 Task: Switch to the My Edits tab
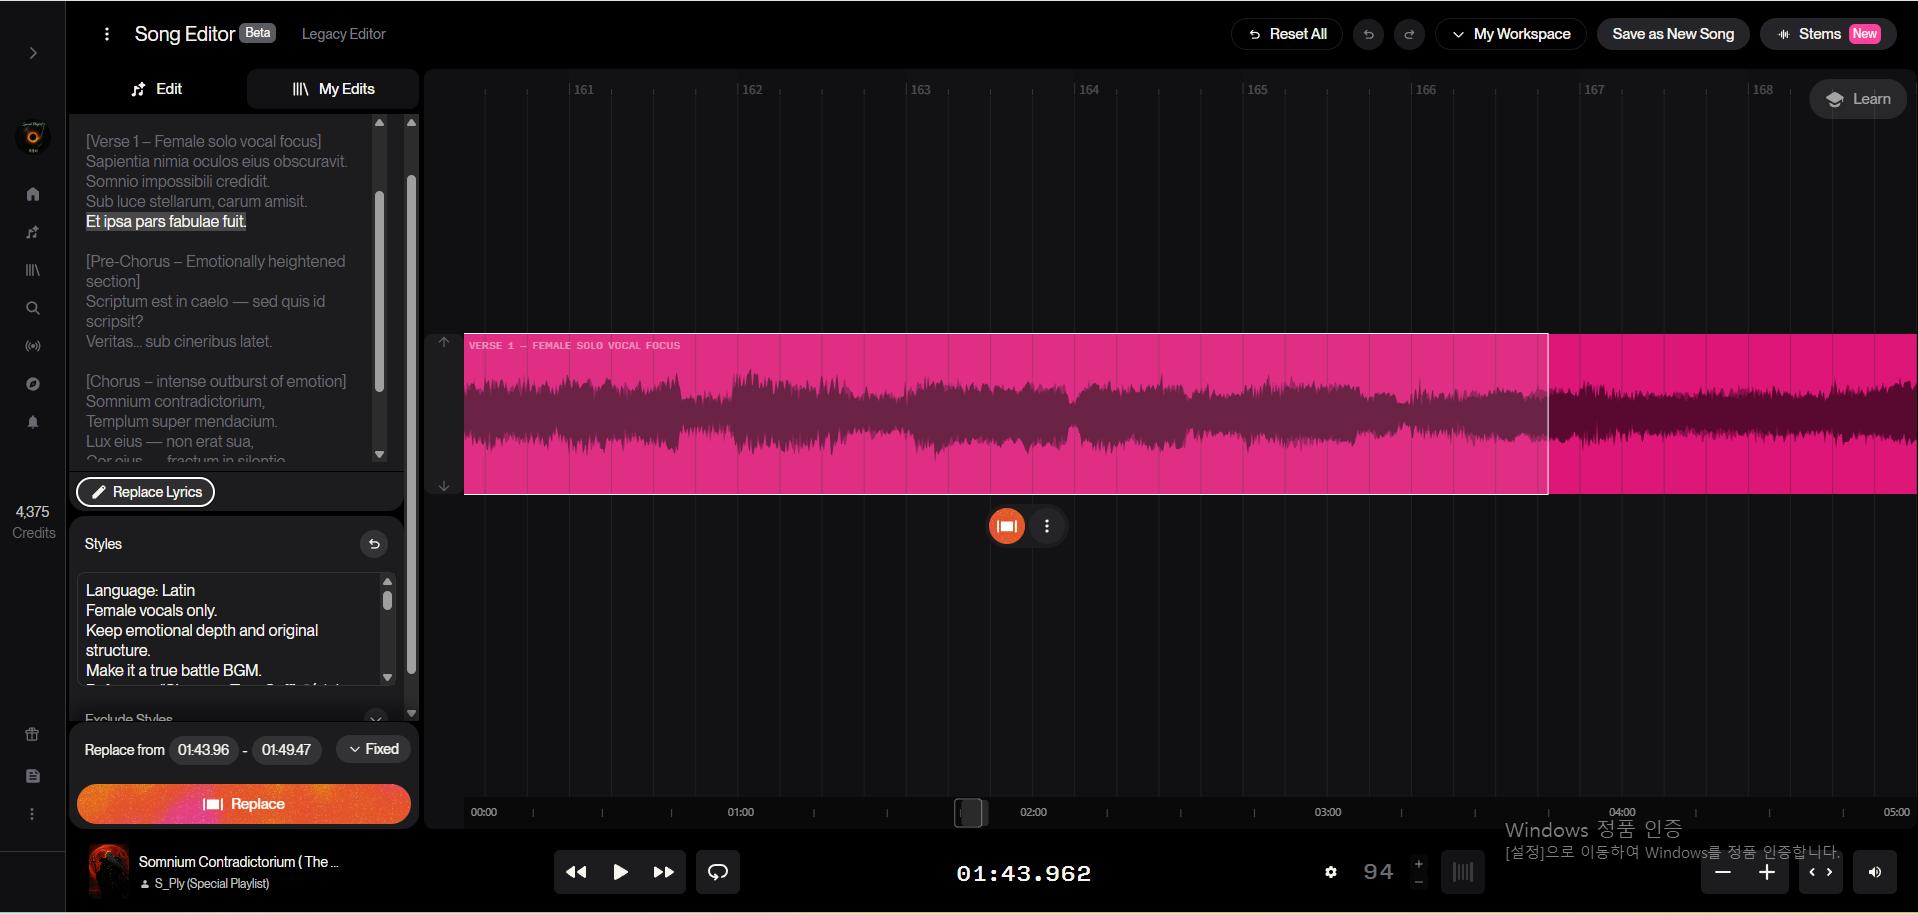pos(333,89)
